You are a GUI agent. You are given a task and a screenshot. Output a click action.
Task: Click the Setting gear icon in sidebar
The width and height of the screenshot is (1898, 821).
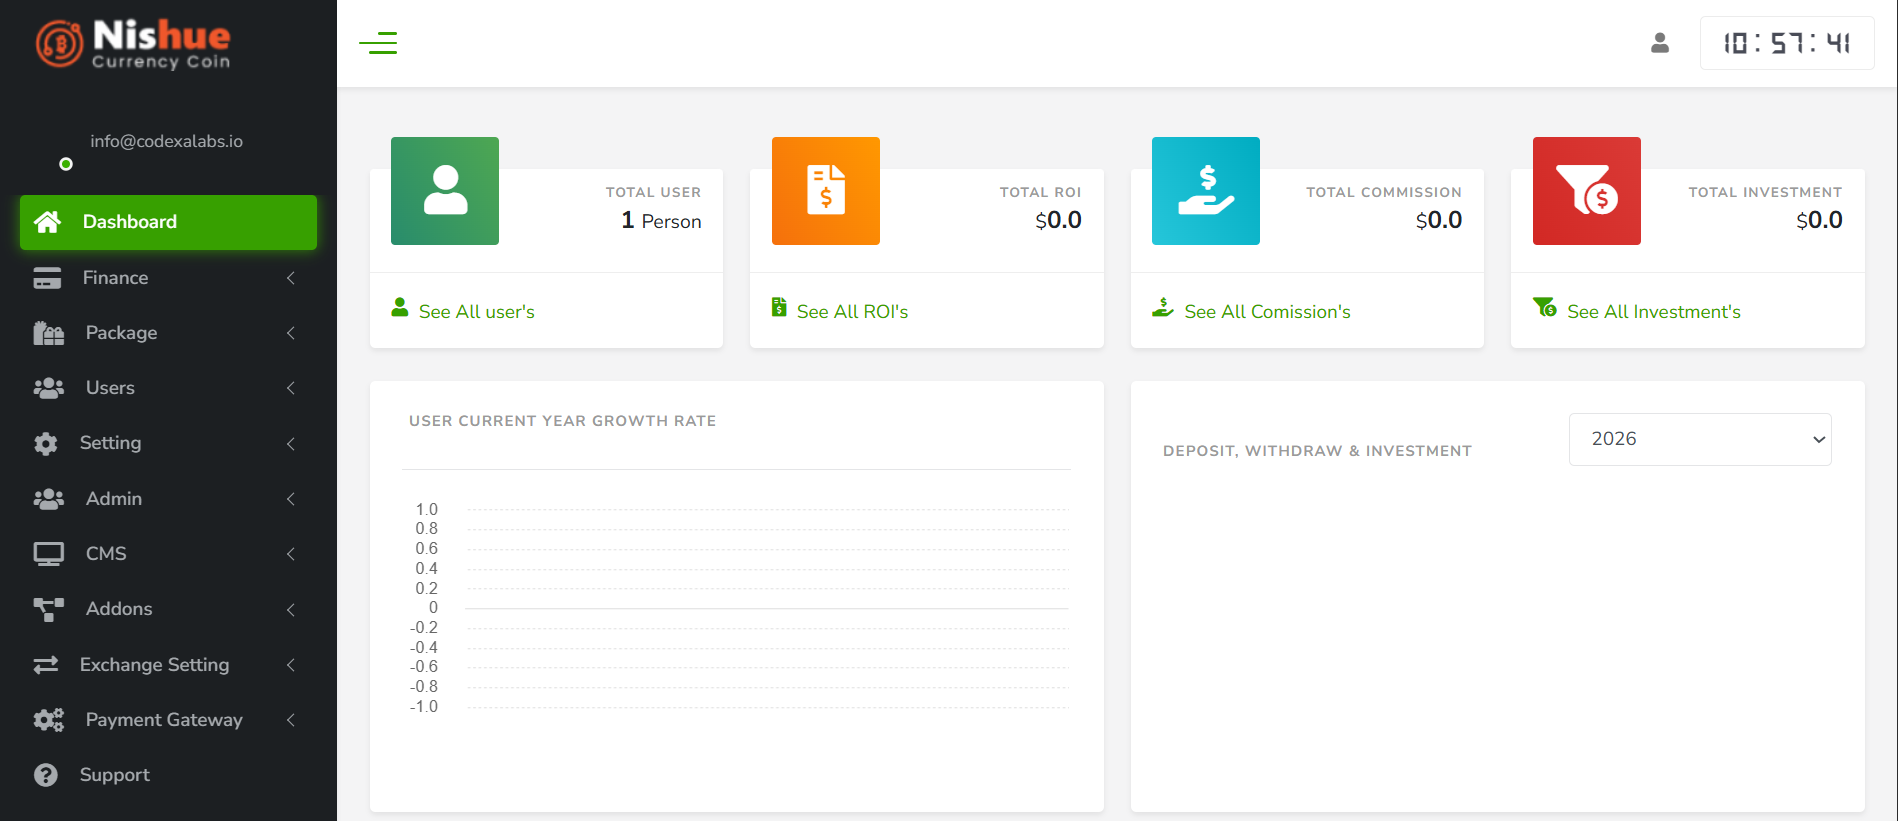coord(46,444)
